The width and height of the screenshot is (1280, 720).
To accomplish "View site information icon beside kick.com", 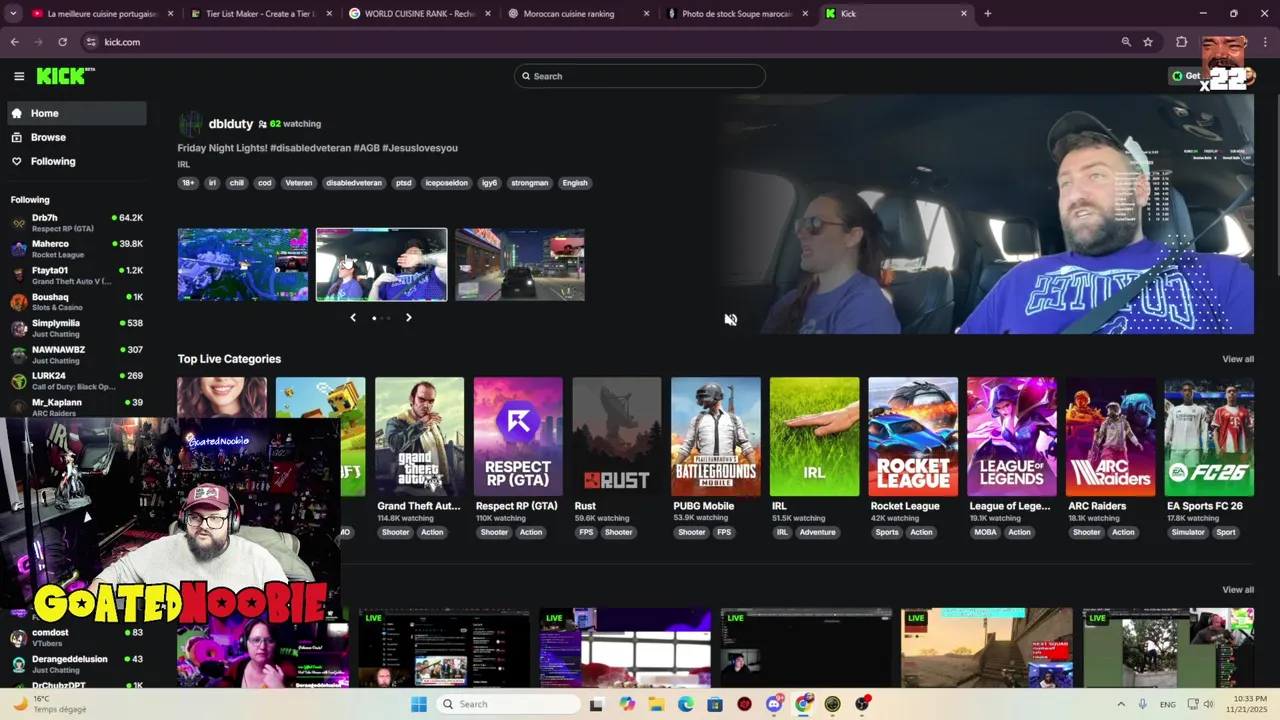I will point(91,42).
